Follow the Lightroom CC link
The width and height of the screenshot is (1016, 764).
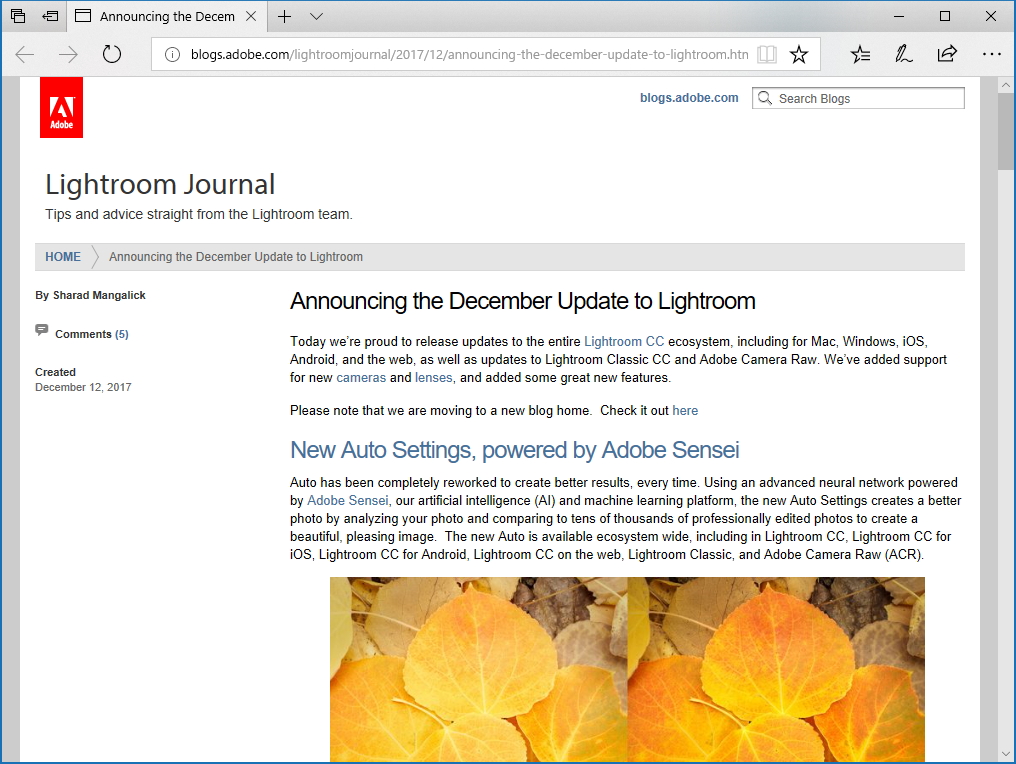tap(624, 341)
